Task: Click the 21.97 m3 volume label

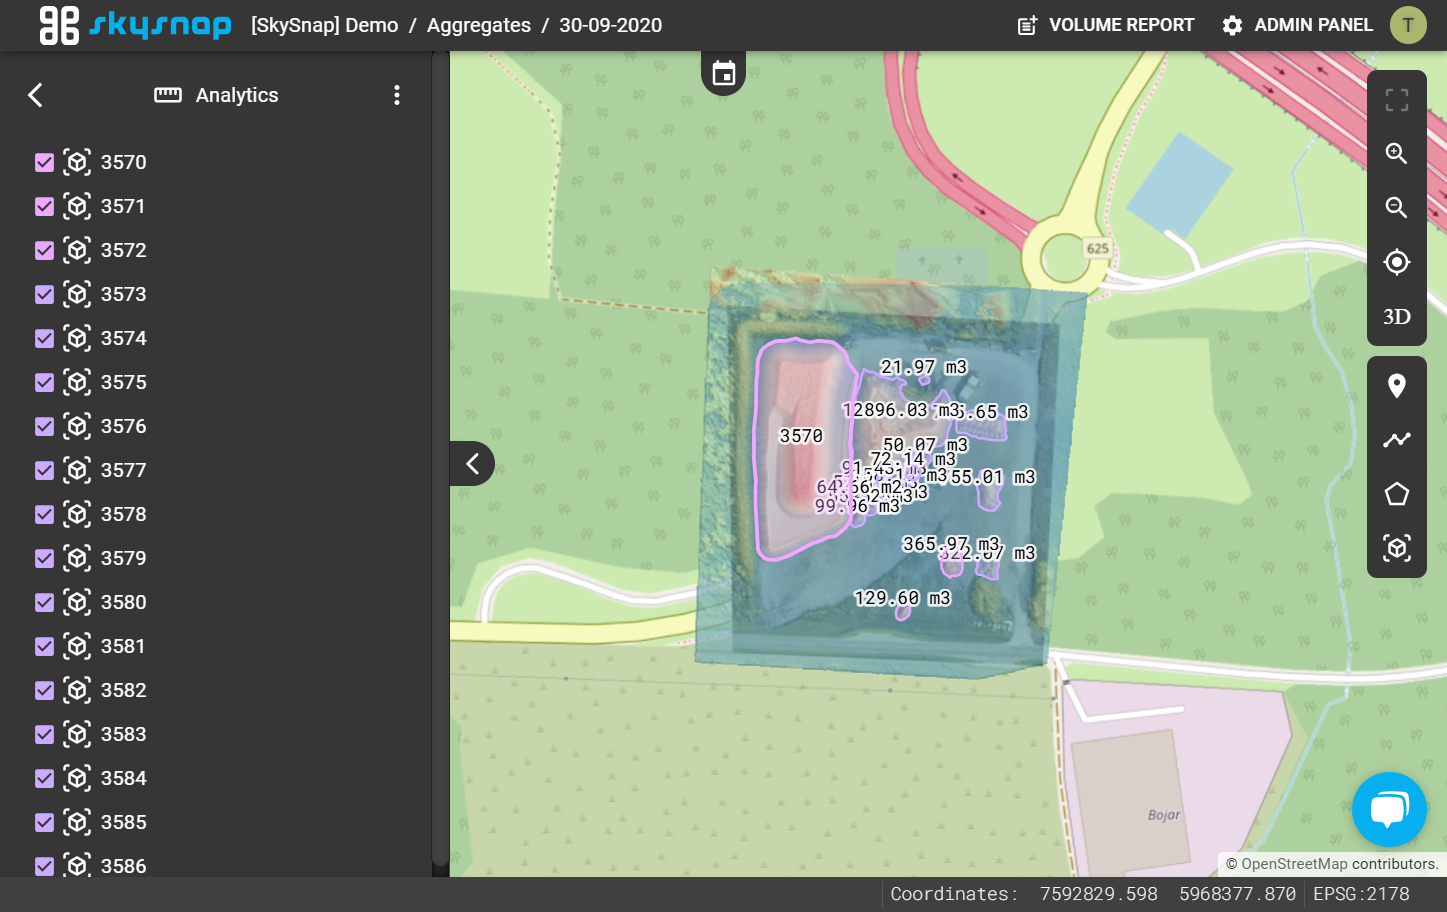Action: (924, 367)
